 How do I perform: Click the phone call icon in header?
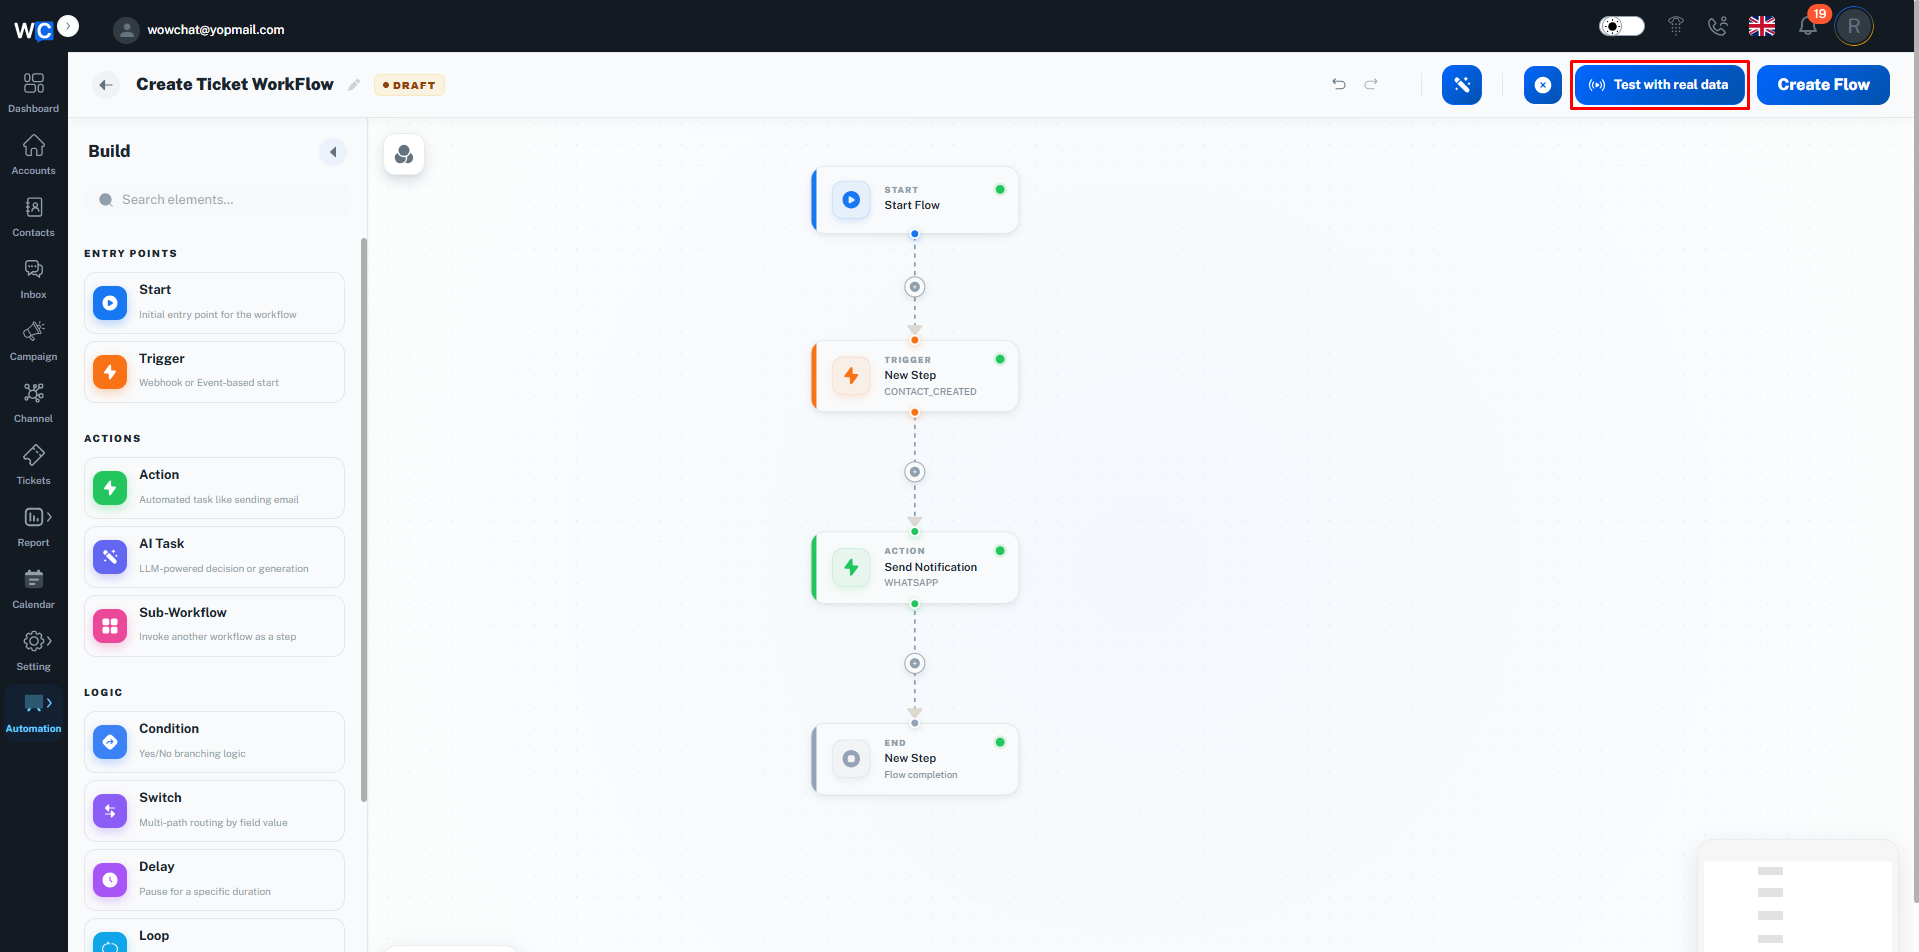pos(1717,26)
